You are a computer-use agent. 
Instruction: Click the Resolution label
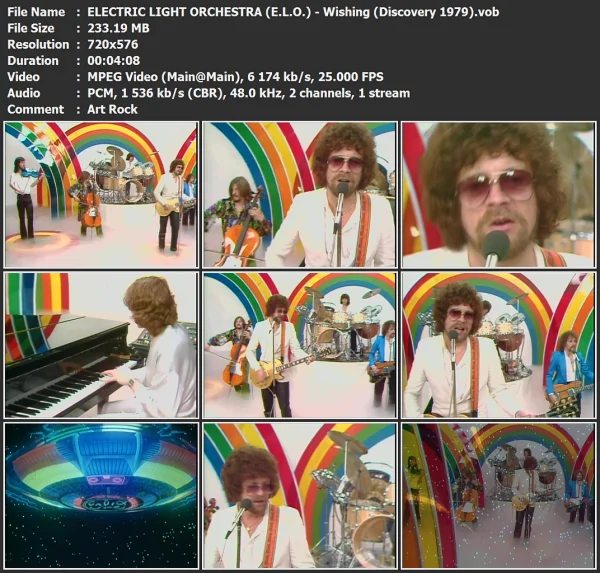38,44
